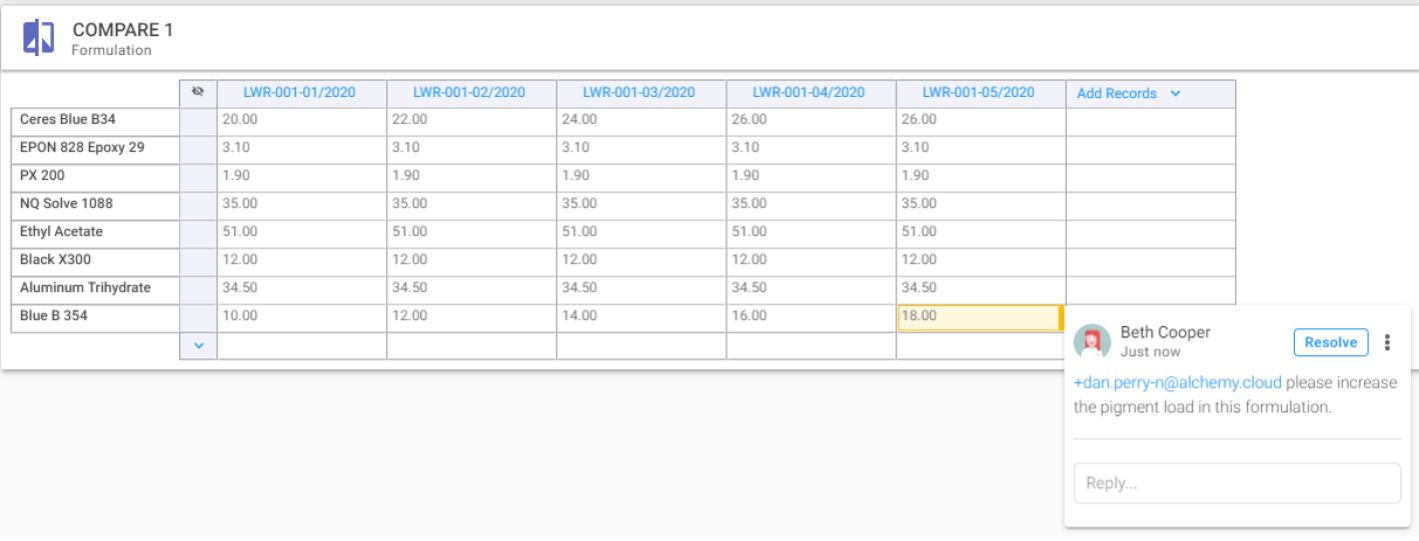This screenshot has width=1419, height=541.
Task: Click the 16.00 cell for Blue B 354
Action: 811,316
